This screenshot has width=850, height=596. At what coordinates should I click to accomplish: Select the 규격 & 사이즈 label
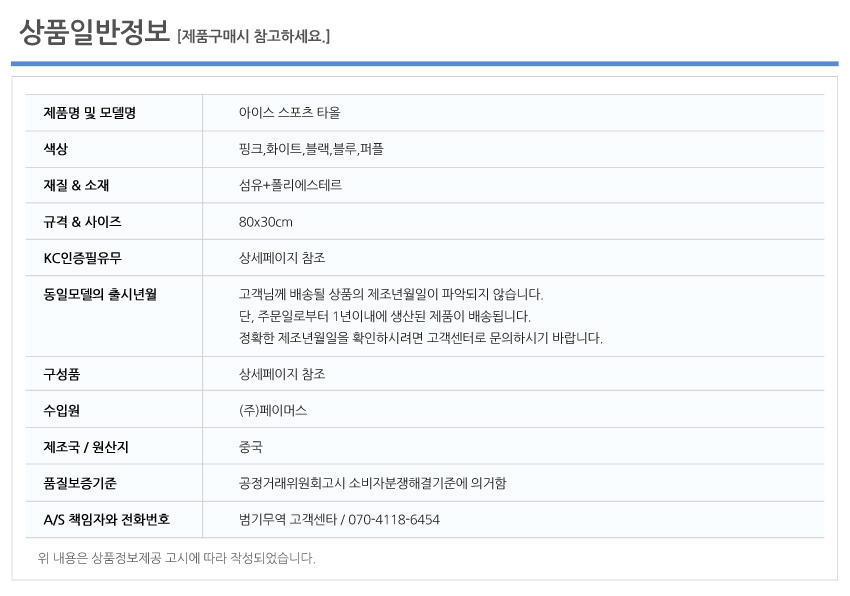point(82,222)
